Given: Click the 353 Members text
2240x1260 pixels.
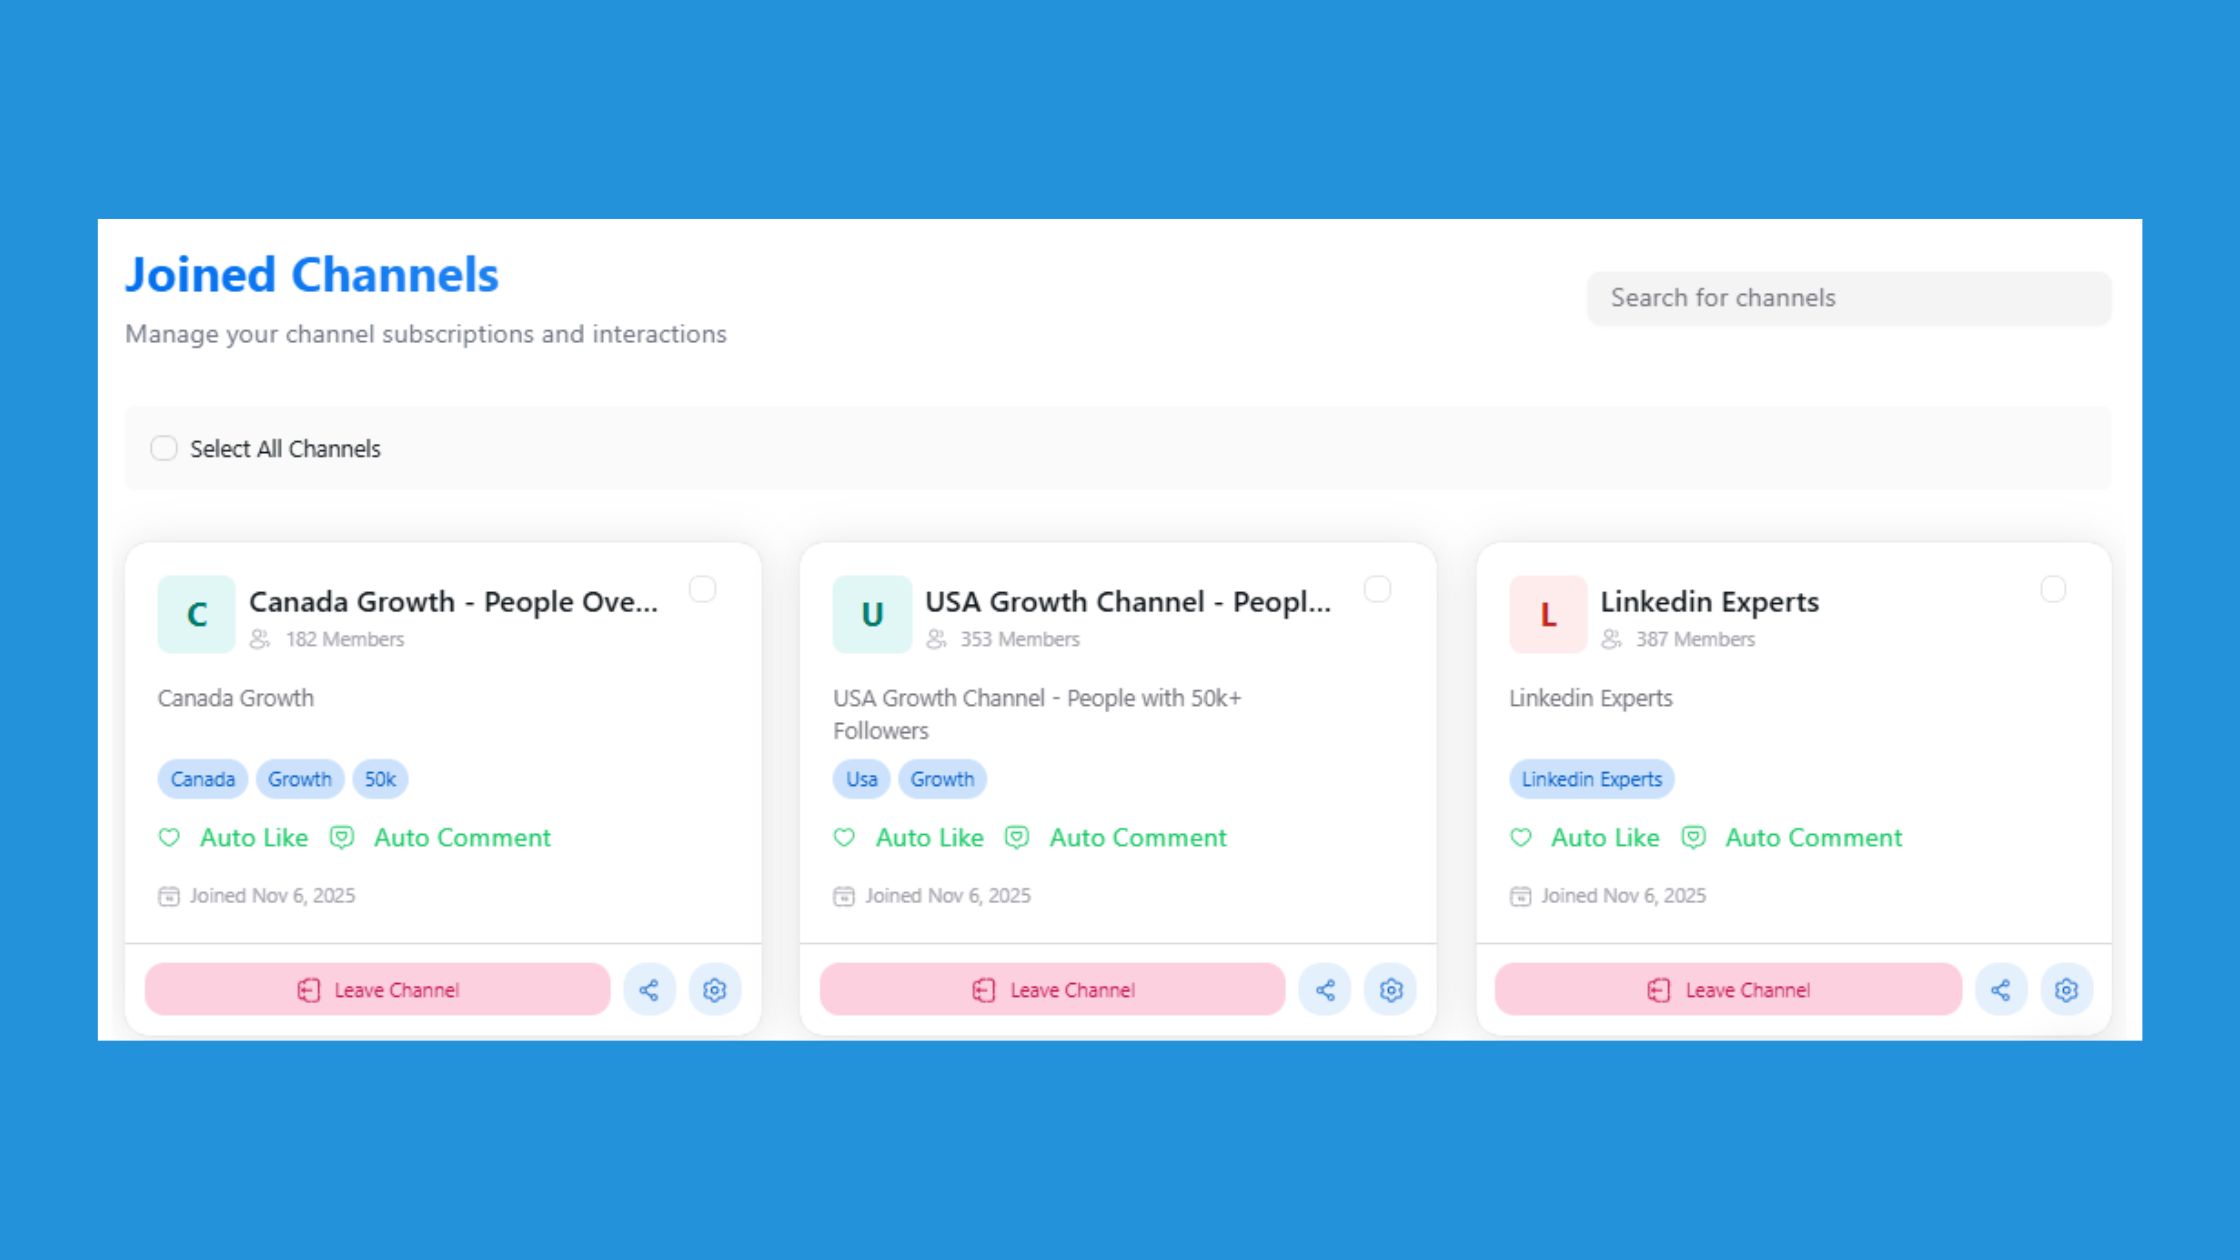Looking at the screenshot, I should [1020, 639].
